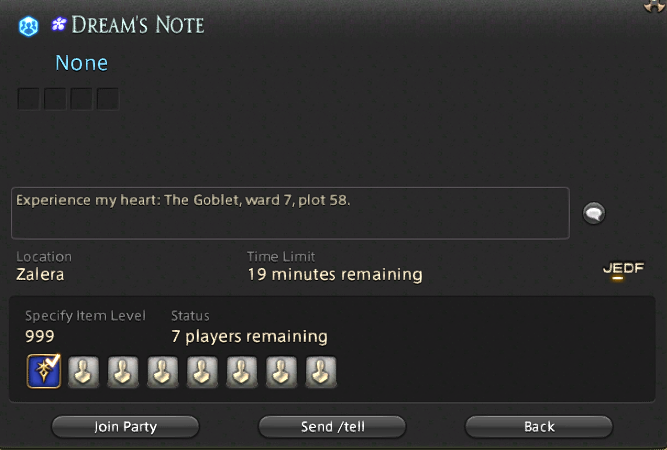Click the third empty player slot icon
Screen dimensions: 667x450
pyautogui.click(x=162, y=372)
